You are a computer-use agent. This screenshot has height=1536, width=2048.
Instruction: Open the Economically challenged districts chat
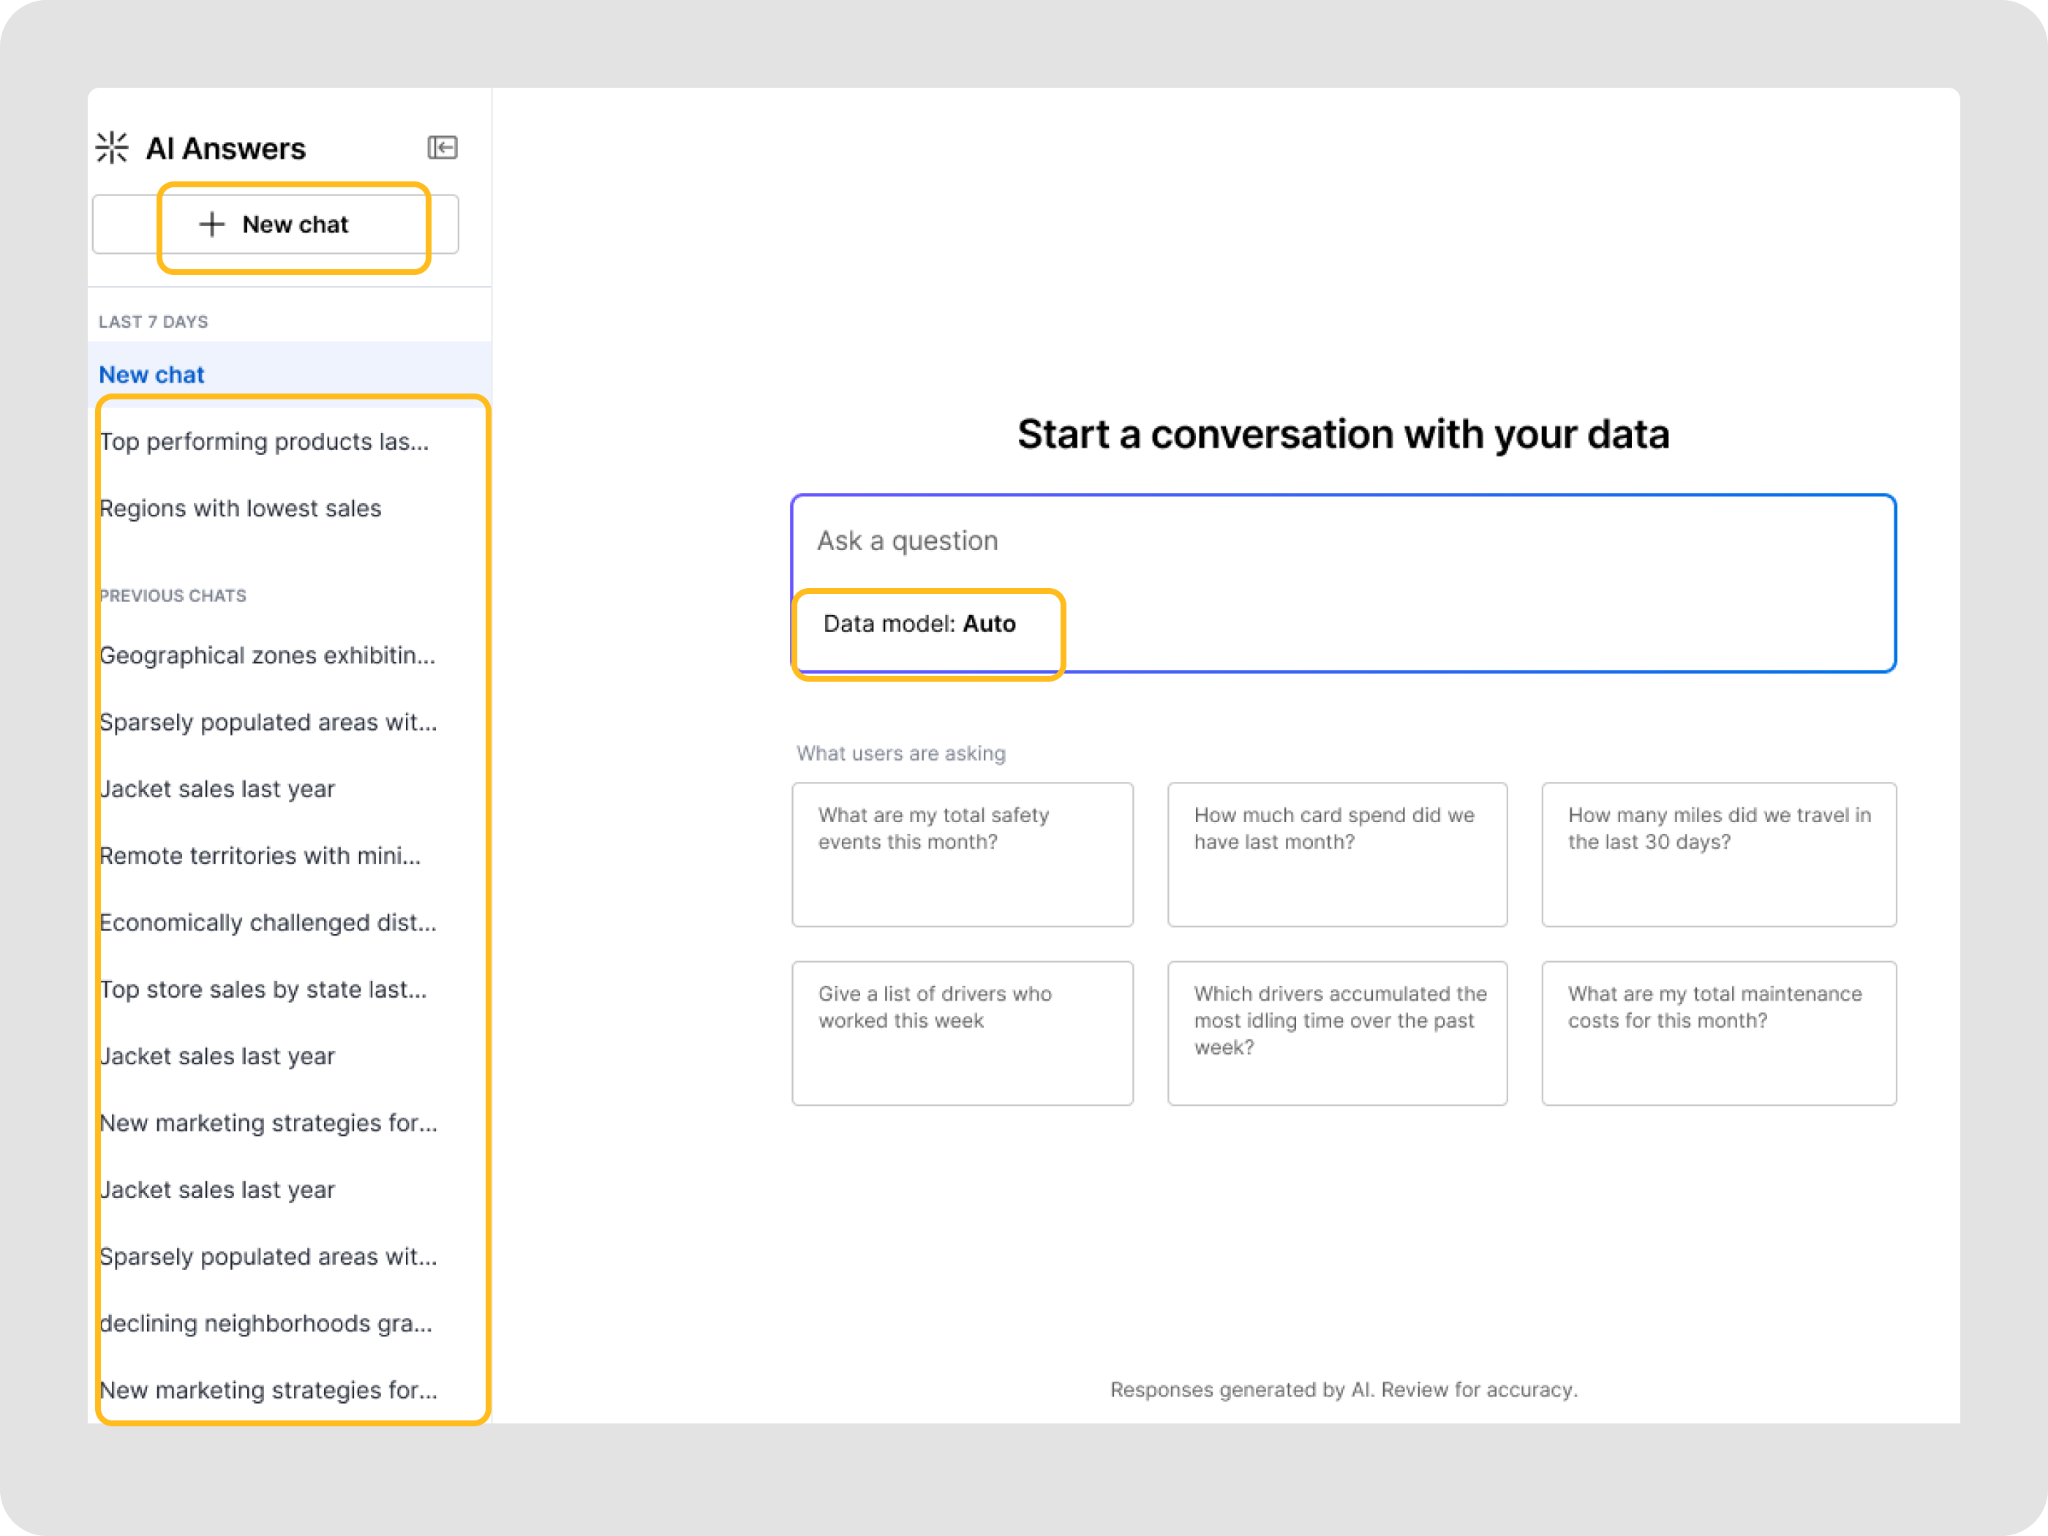coord(268,923)
